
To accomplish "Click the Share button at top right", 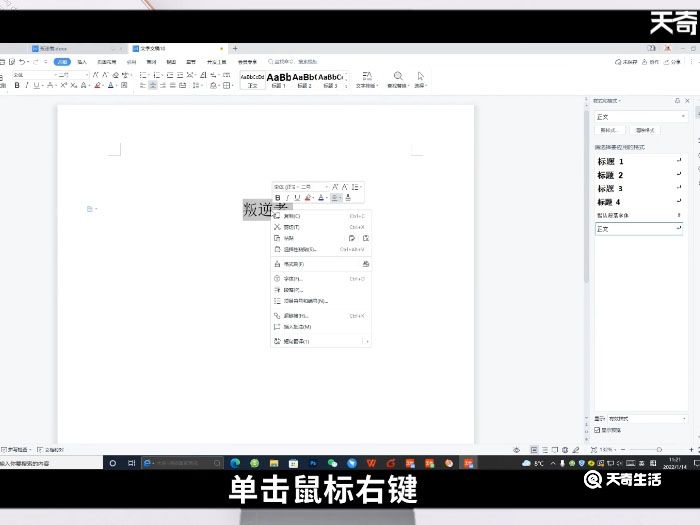I will [672, 62].
